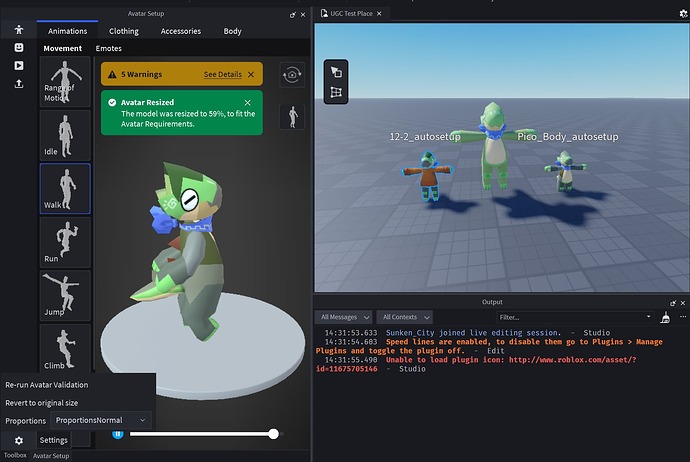Select the cage mesh tool in viewport
The image size is (690, 462).
coord(336,92)
